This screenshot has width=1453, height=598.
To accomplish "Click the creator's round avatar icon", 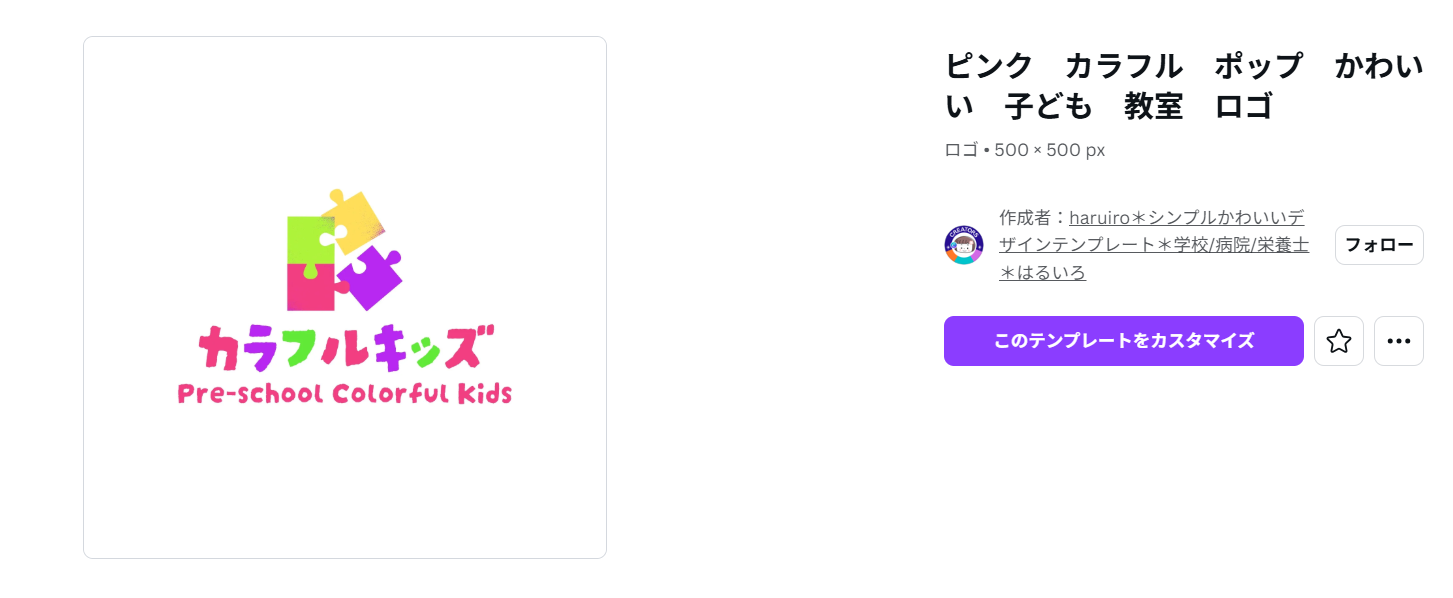I will click(x=964, y=245).
